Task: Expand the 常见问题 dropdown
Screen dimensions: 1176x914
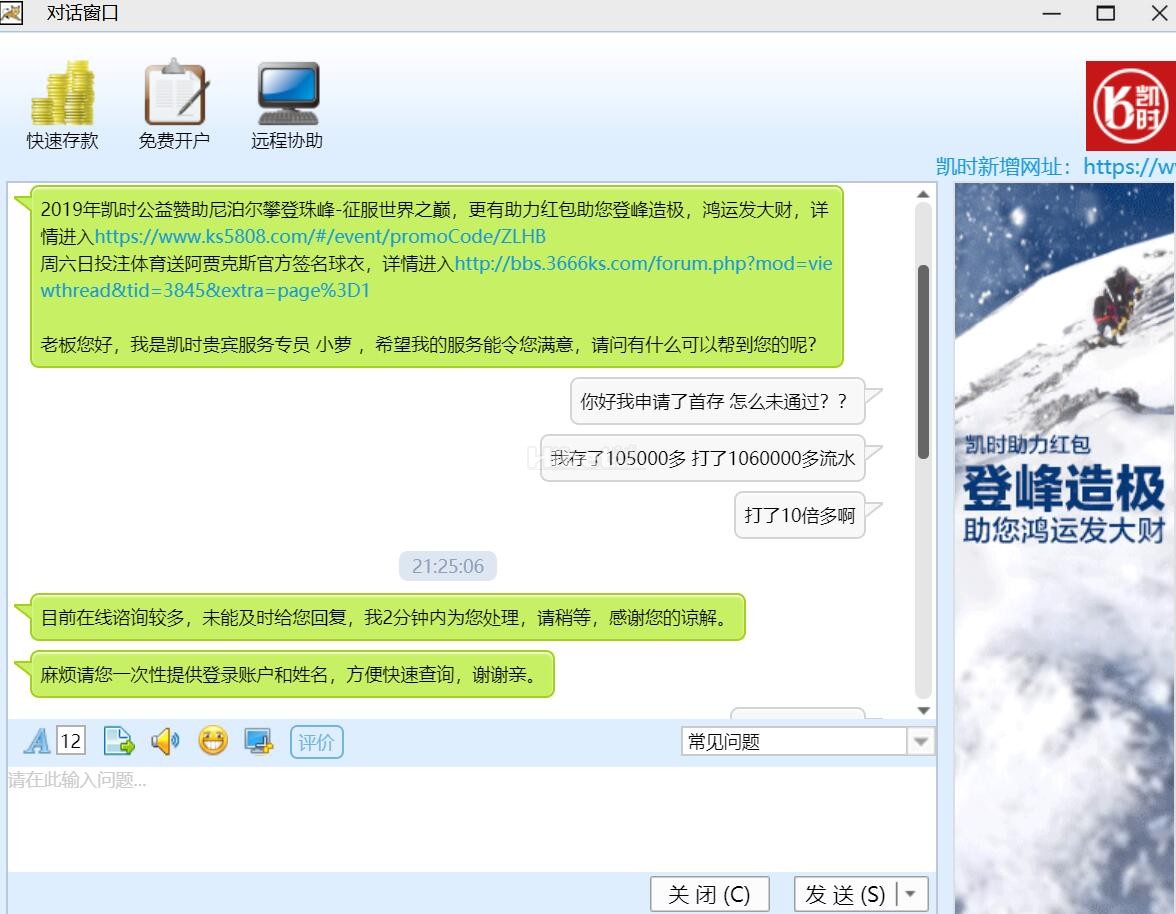Action: pos(920,742)
